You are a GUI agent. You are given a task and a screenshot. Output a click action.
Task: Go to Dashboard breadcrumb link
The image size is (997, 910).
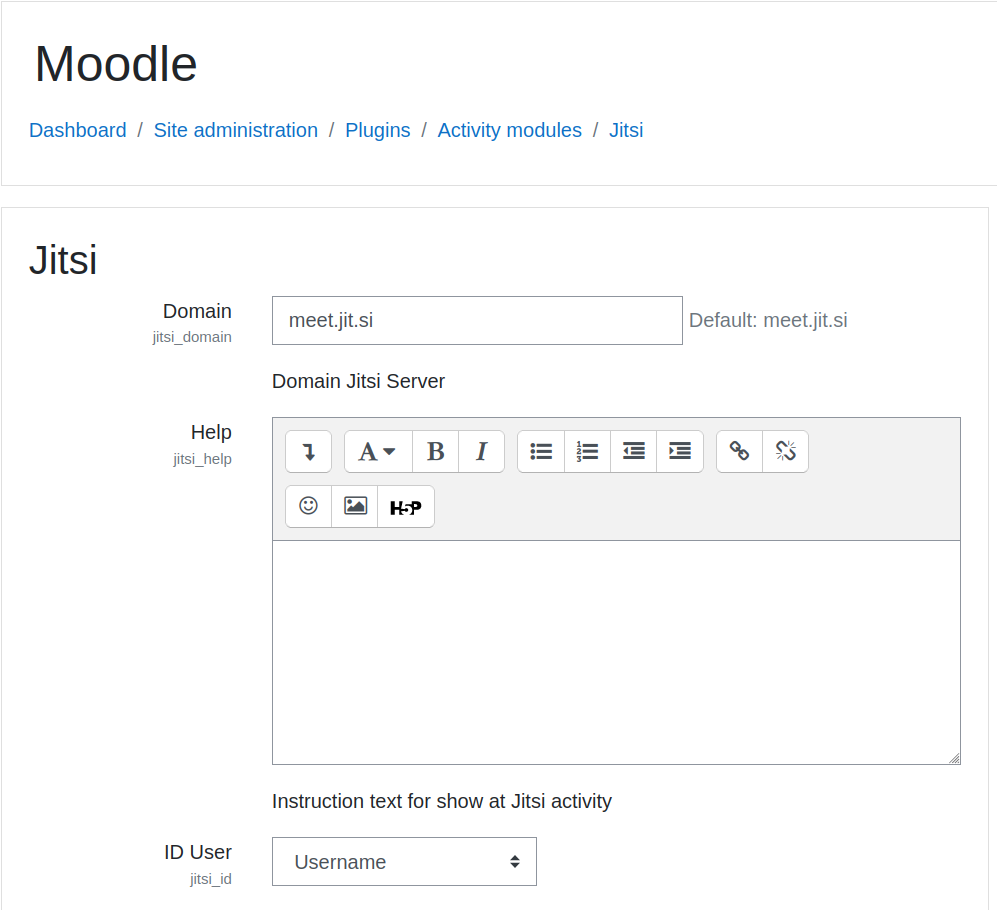(x=78, y=130)
